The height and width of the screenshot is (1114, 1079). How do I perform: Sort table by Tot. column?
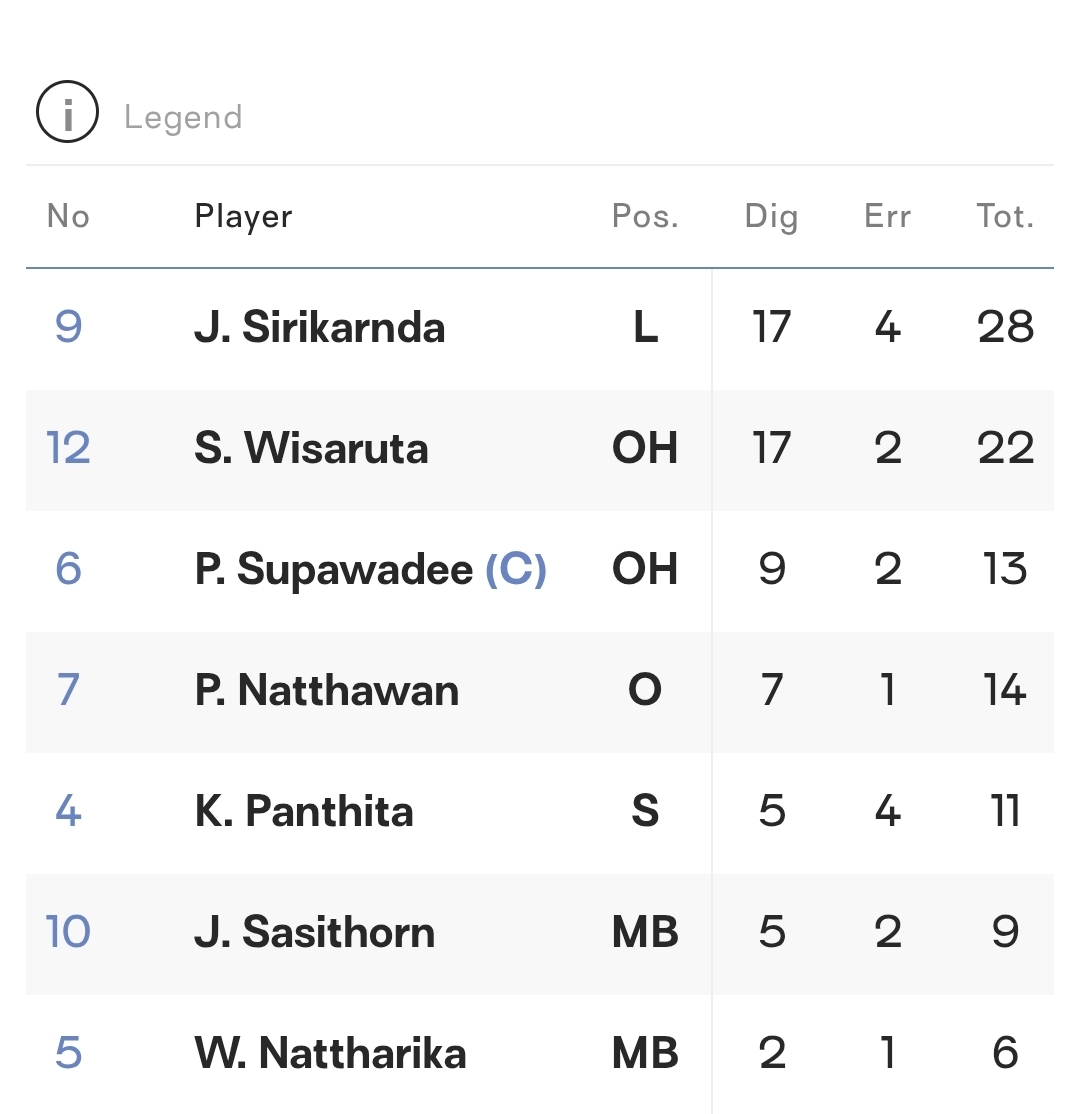pos(1005,216)
